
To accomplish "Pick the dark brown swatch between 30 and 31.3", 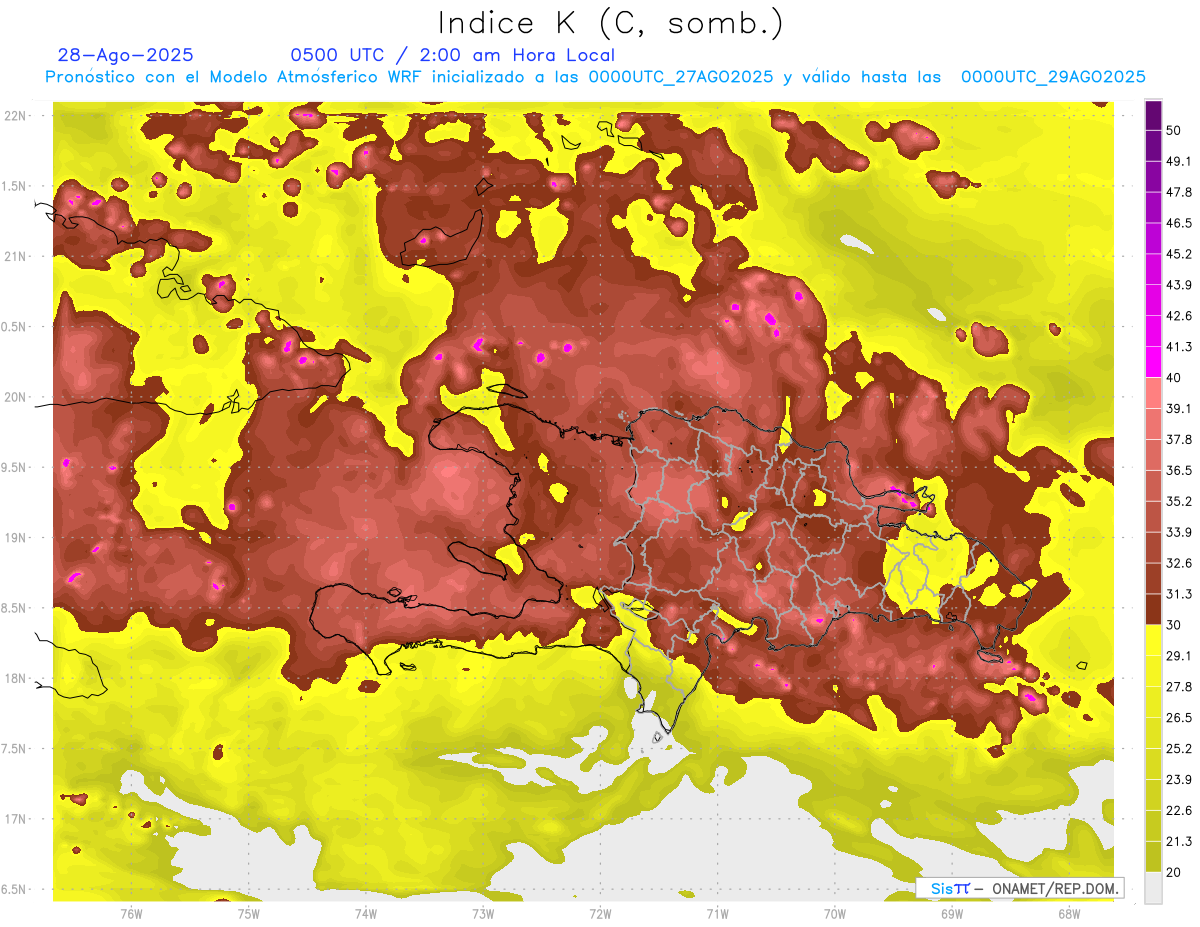I will tap(1153, 609).
